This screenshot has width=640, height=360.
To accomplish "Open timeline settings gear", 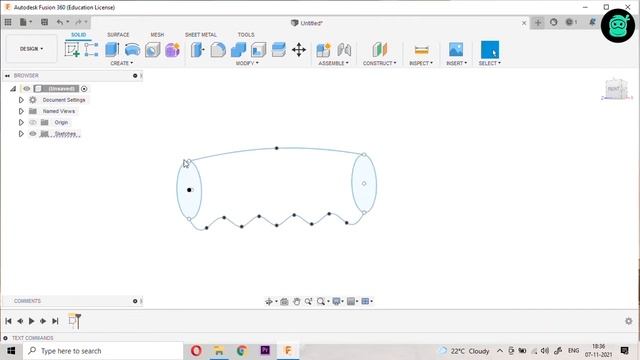I will point(629,321).
